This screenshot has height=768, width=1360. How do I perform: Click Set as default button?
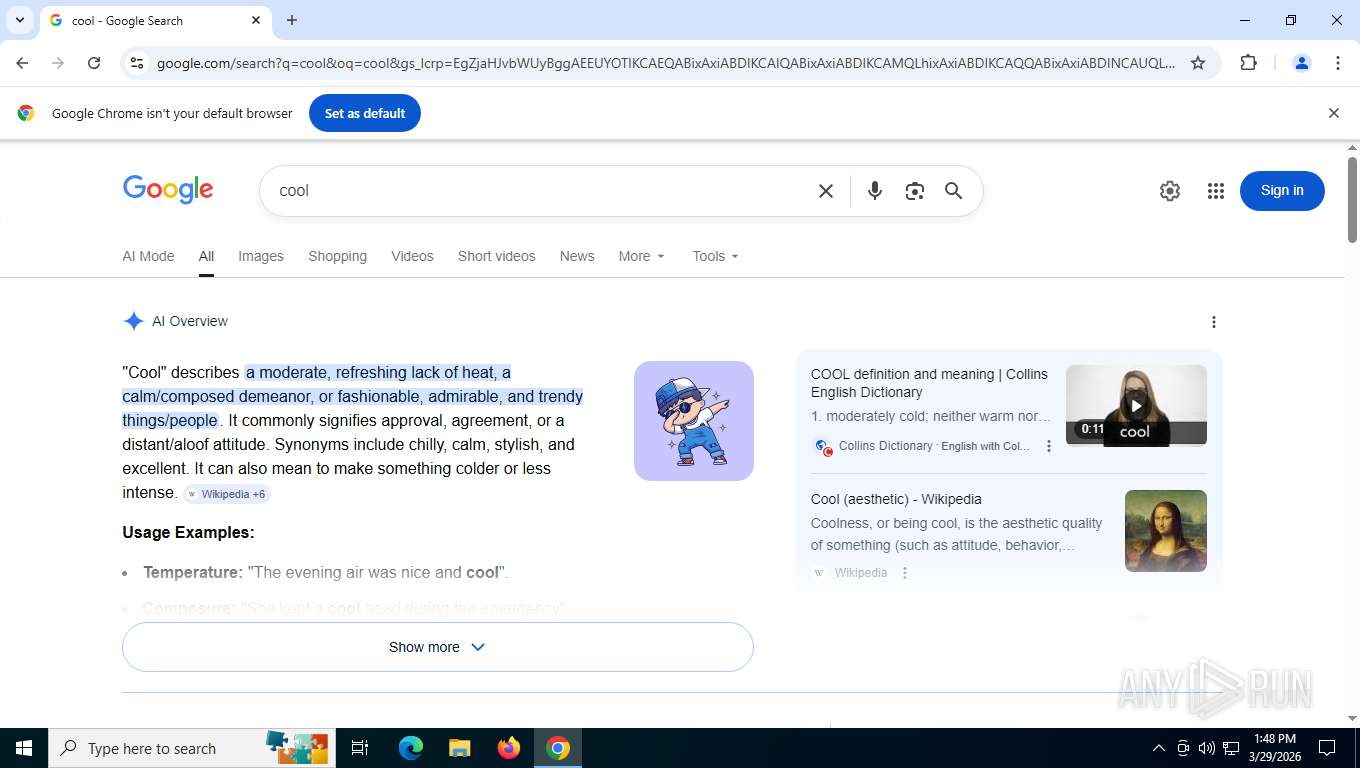365,113
